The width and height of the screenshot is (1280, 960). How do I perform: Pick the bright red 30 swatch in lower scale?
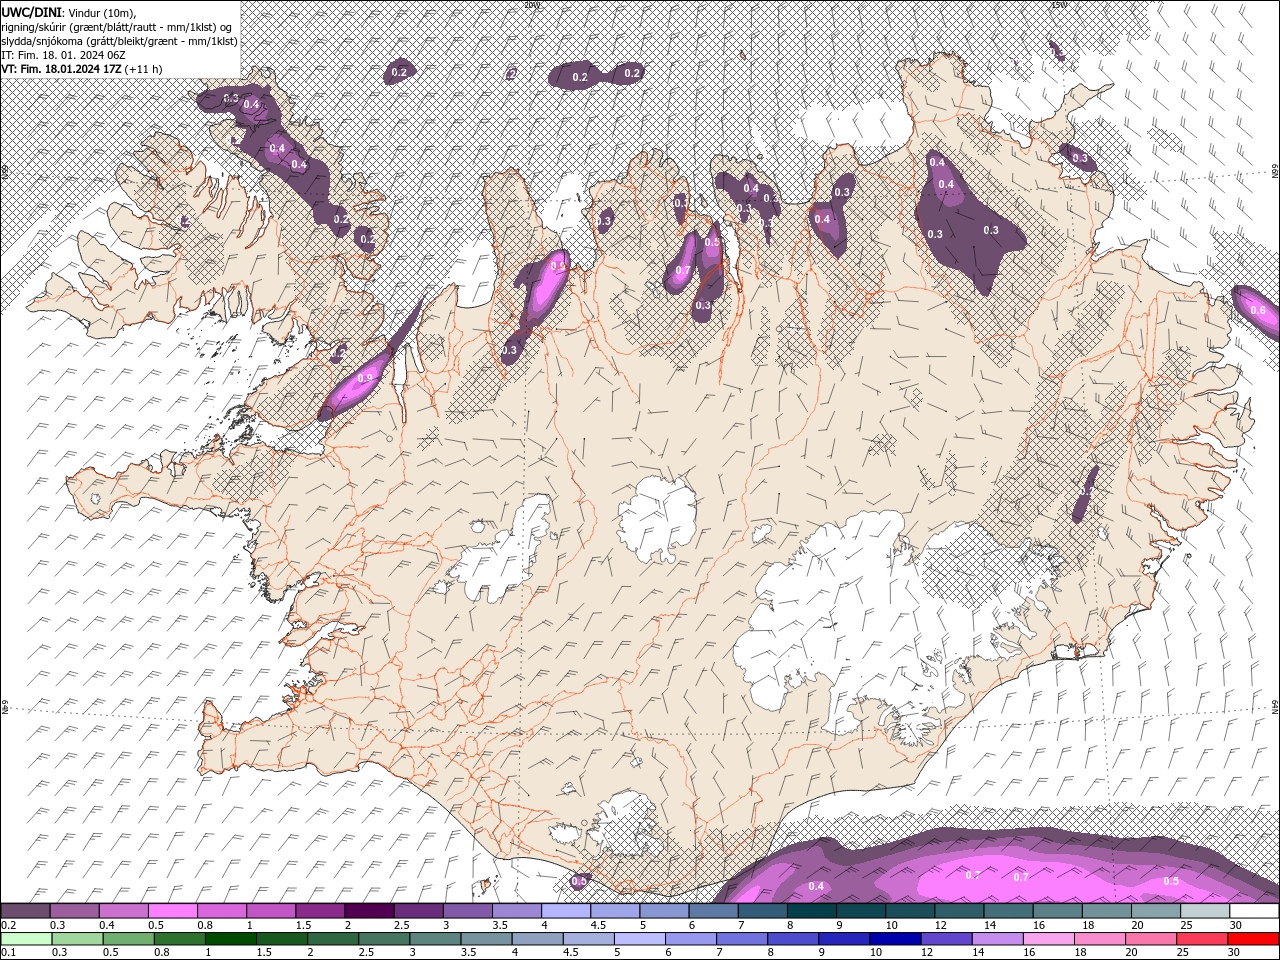[1253, 939]
